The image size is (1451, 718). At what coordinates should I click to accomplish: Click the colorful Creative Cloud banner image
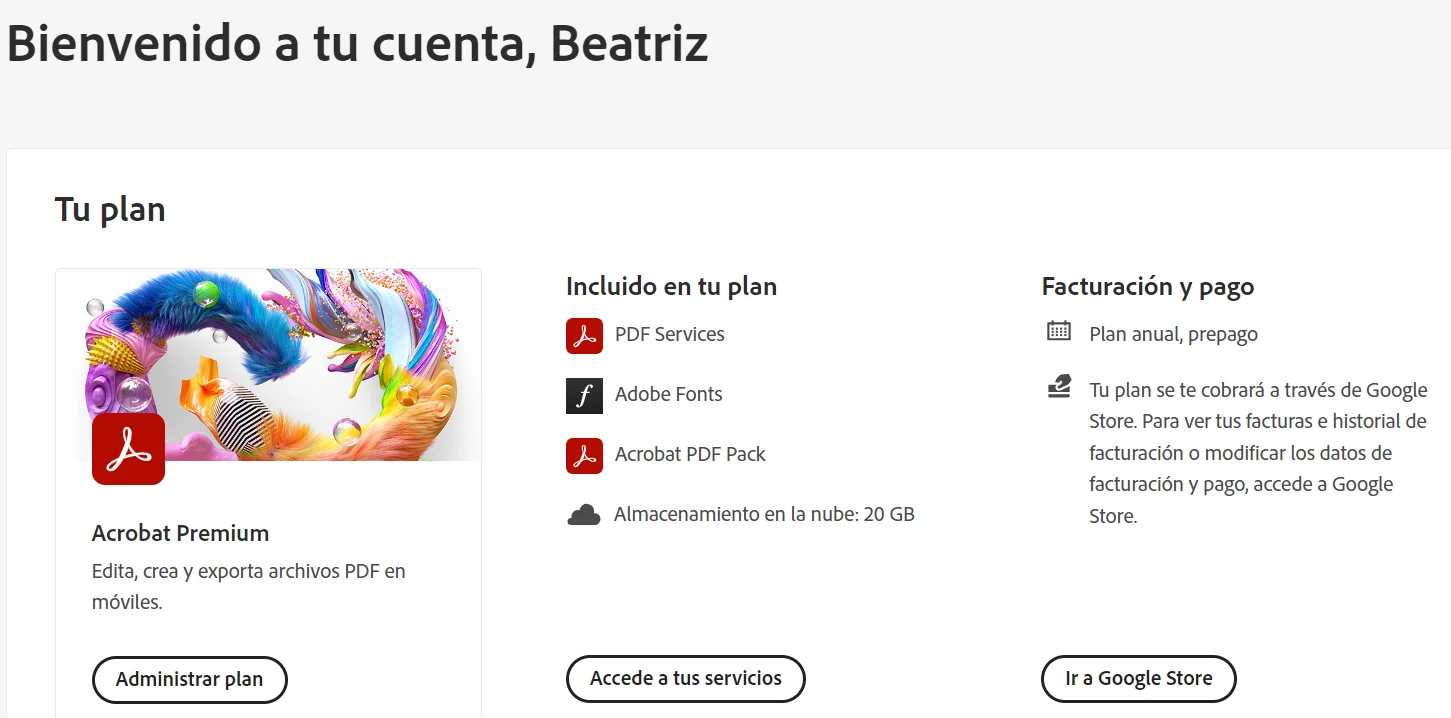[269, 365]
